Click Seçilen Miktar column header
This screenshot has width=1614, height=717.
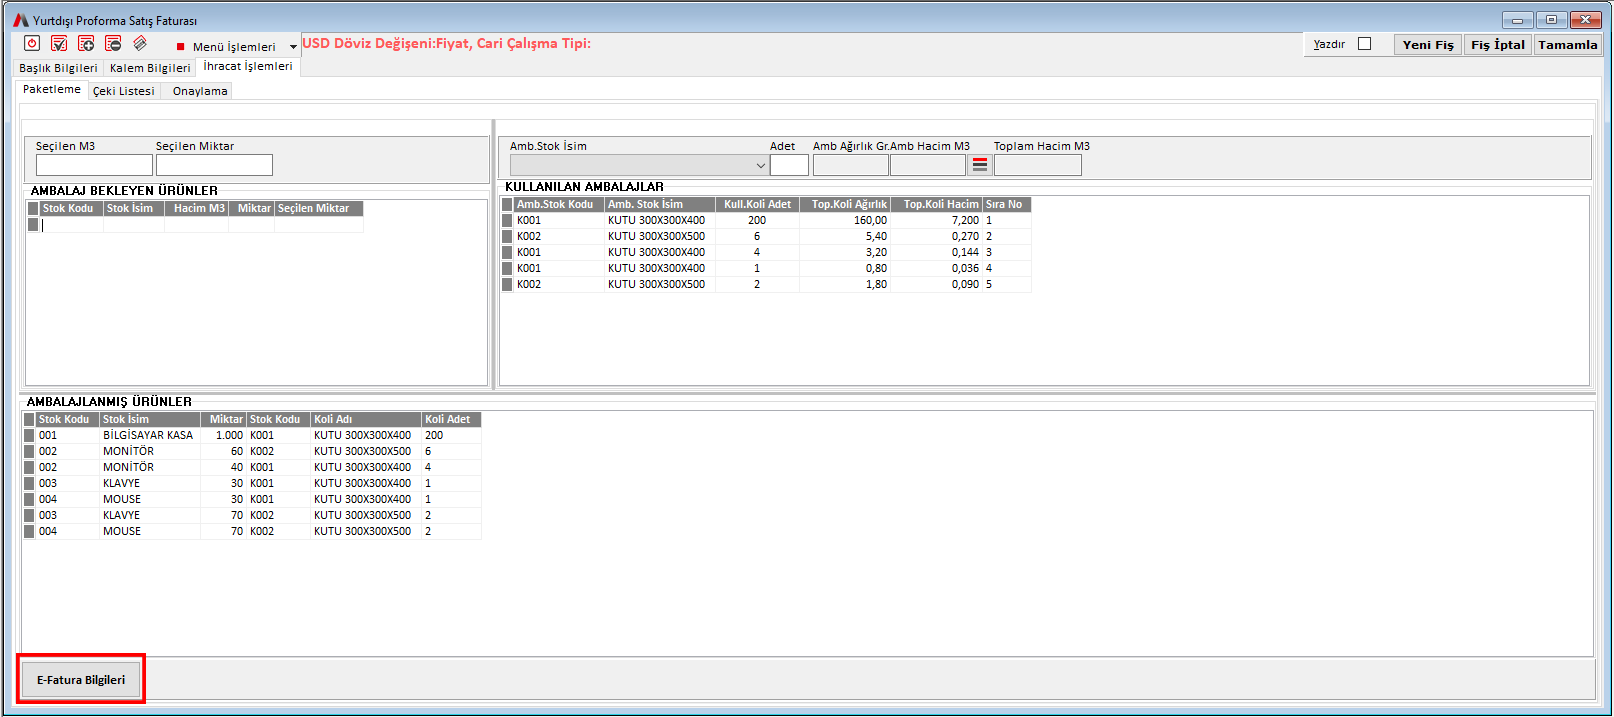319,209
